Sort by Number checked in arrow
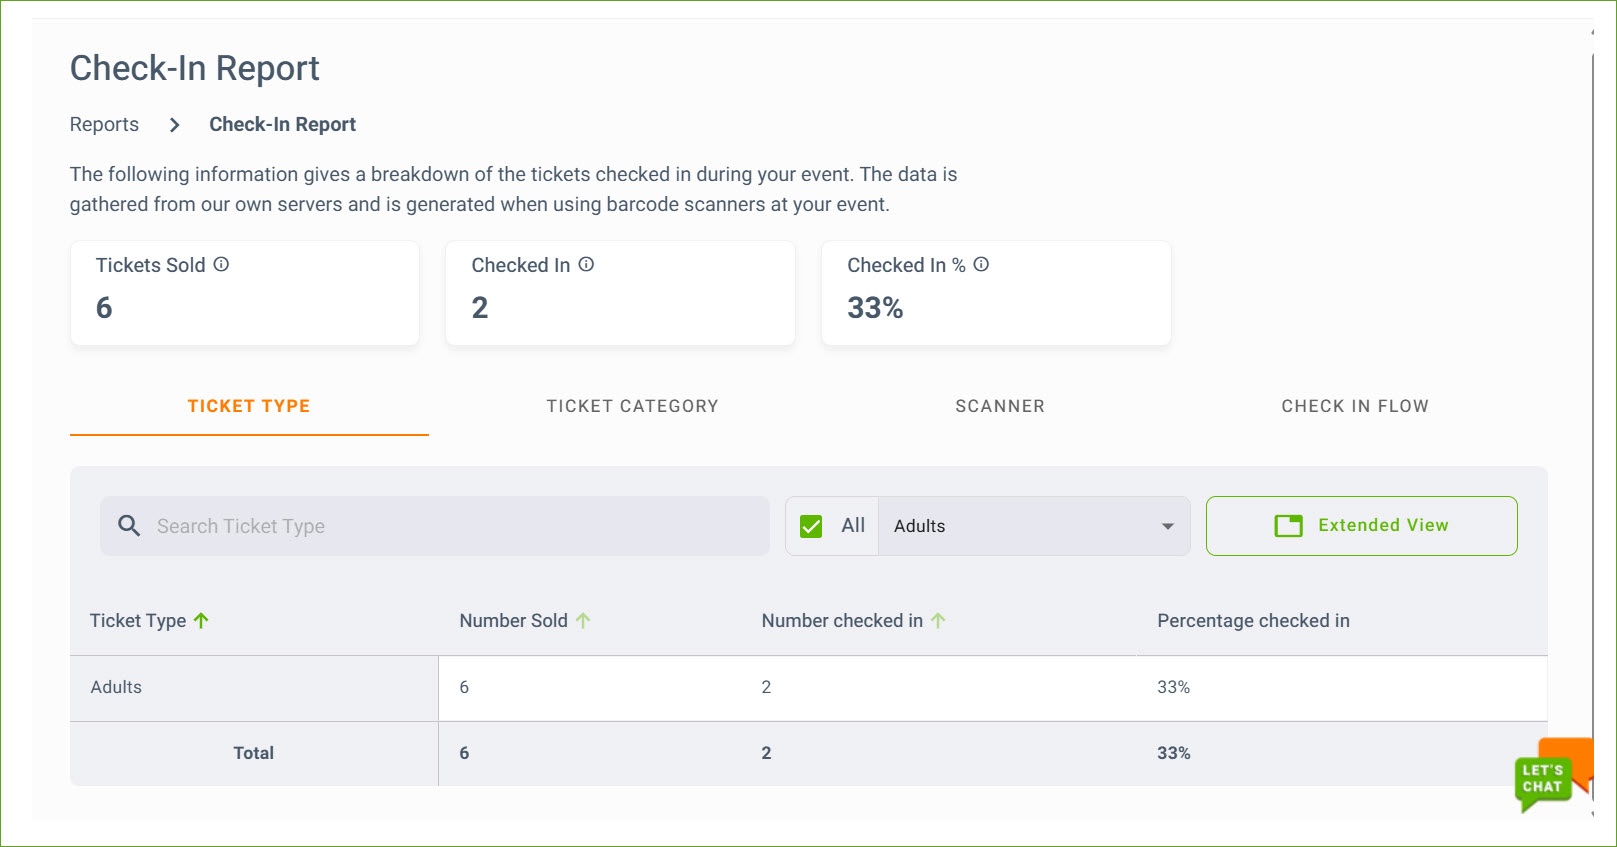Screen dimensions: 1617x847 [938, 621]
